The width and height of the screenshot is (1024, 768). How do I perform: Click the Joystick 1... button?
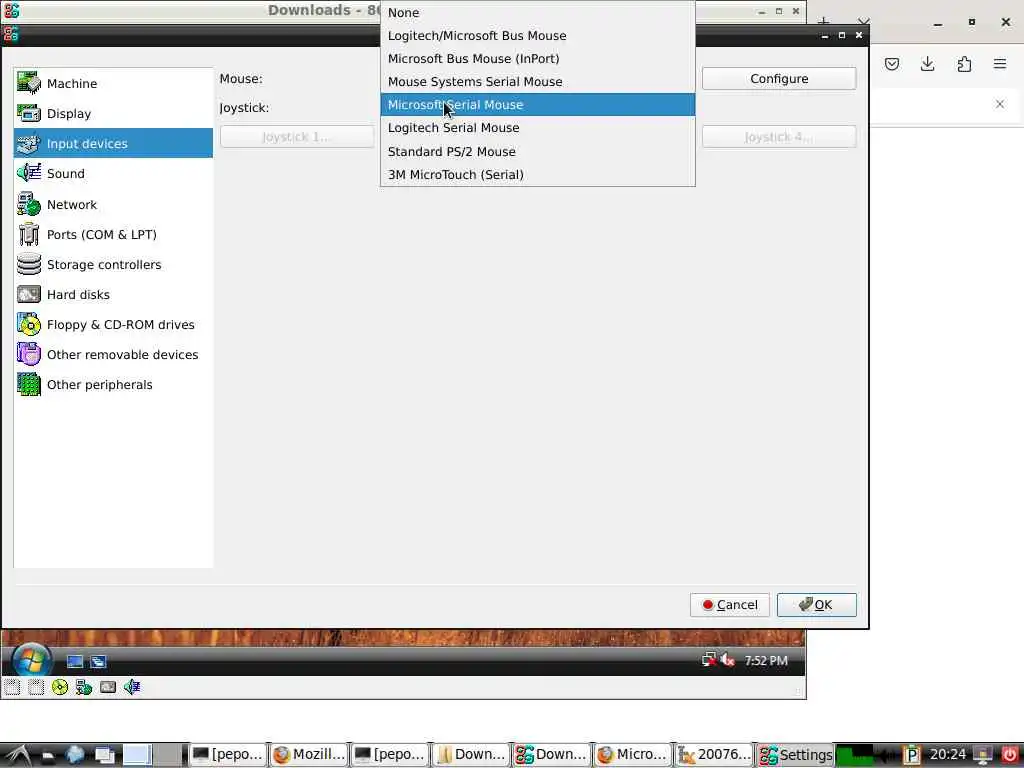pos(297,136)
